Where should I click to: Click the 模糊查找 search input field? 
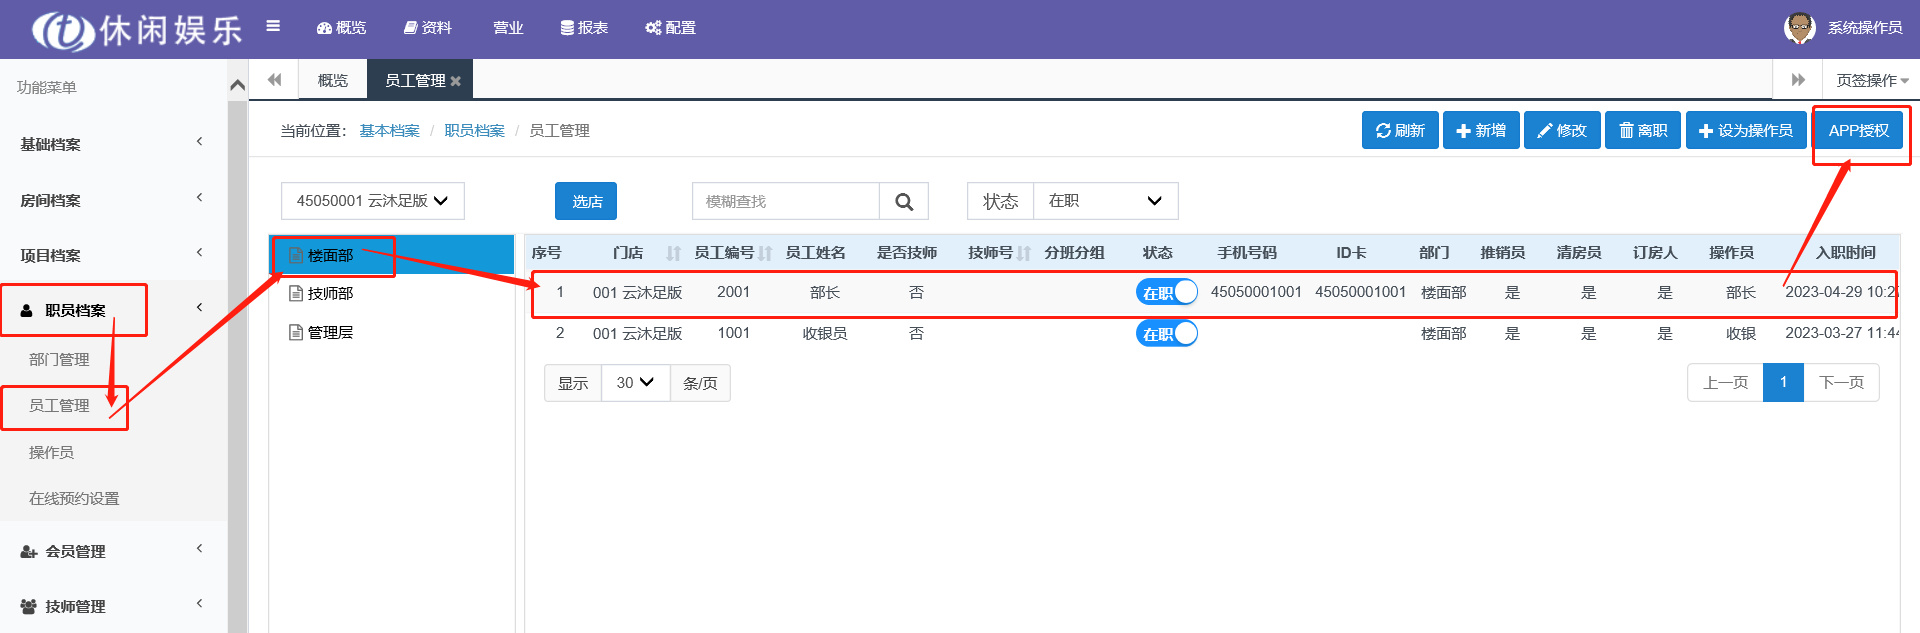(785, 201)
